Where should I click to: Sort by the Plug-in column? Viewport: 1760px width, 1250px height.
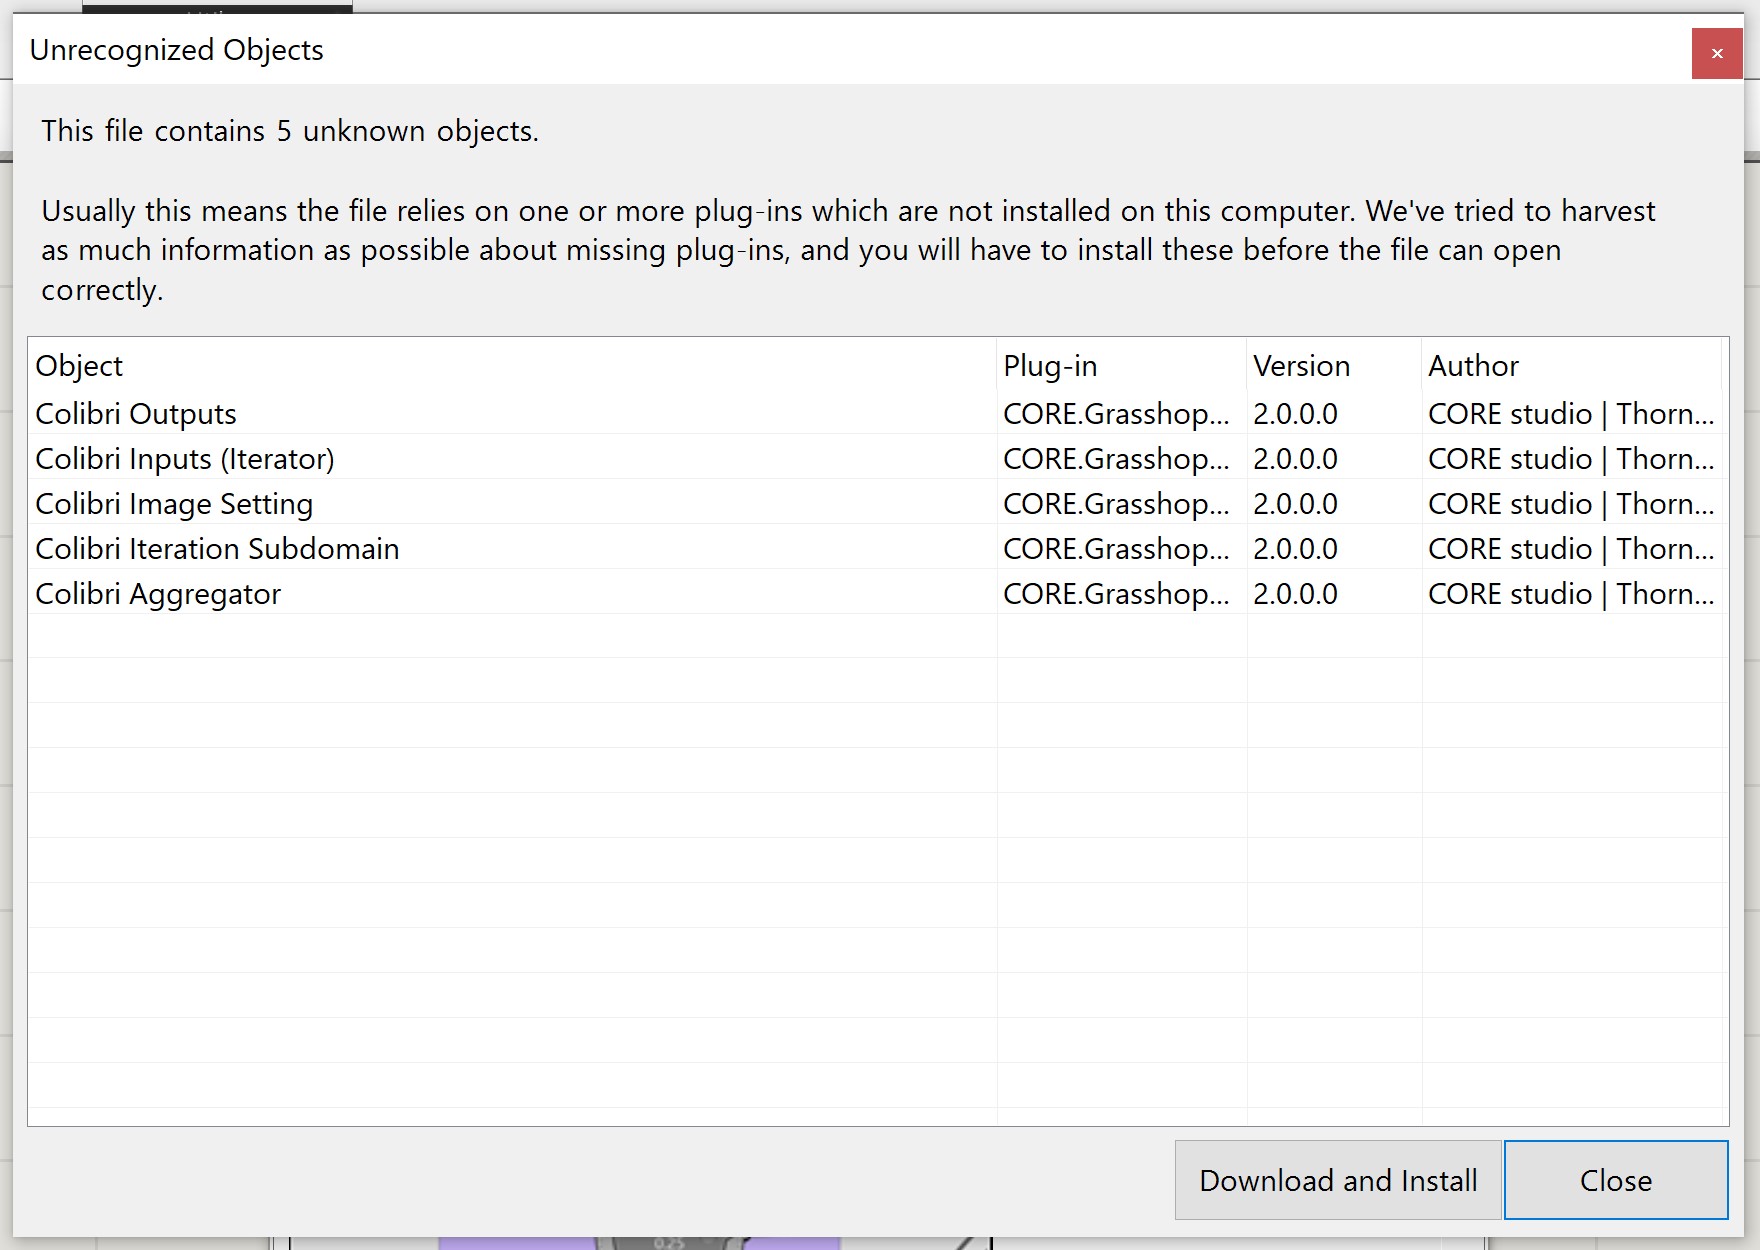(1050, 365)
